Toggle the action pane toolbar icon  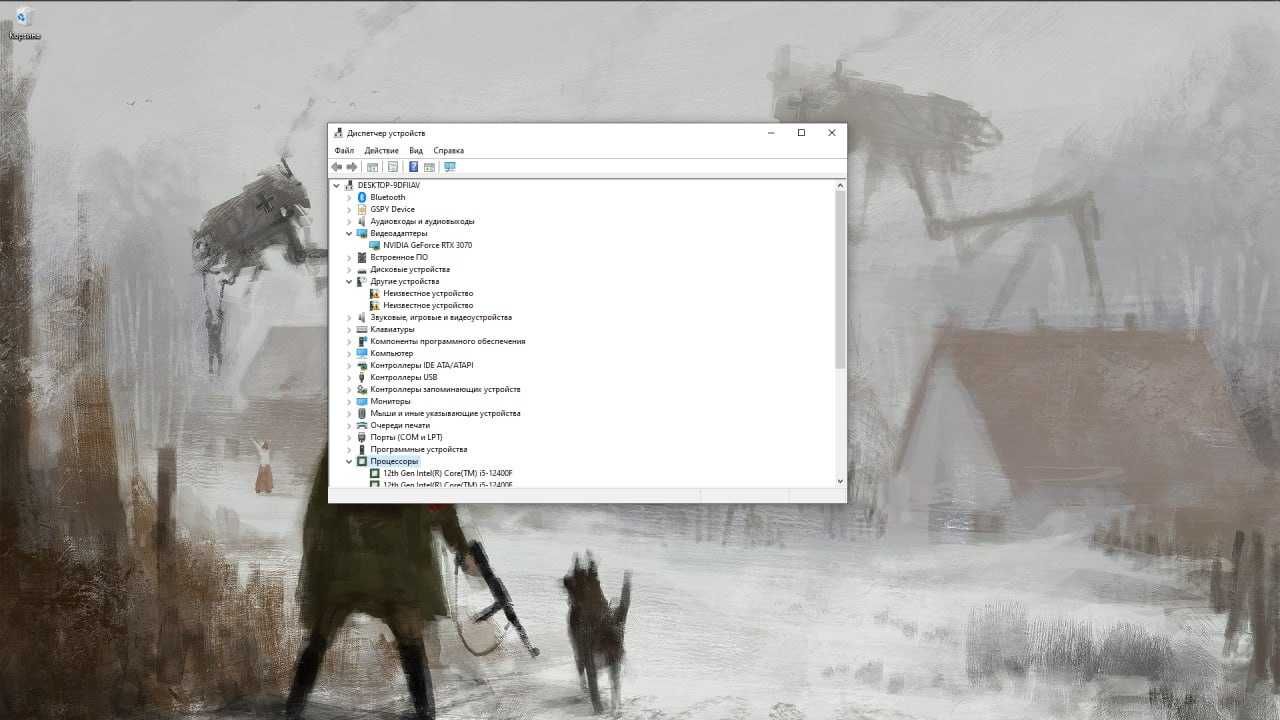point(429,167)
